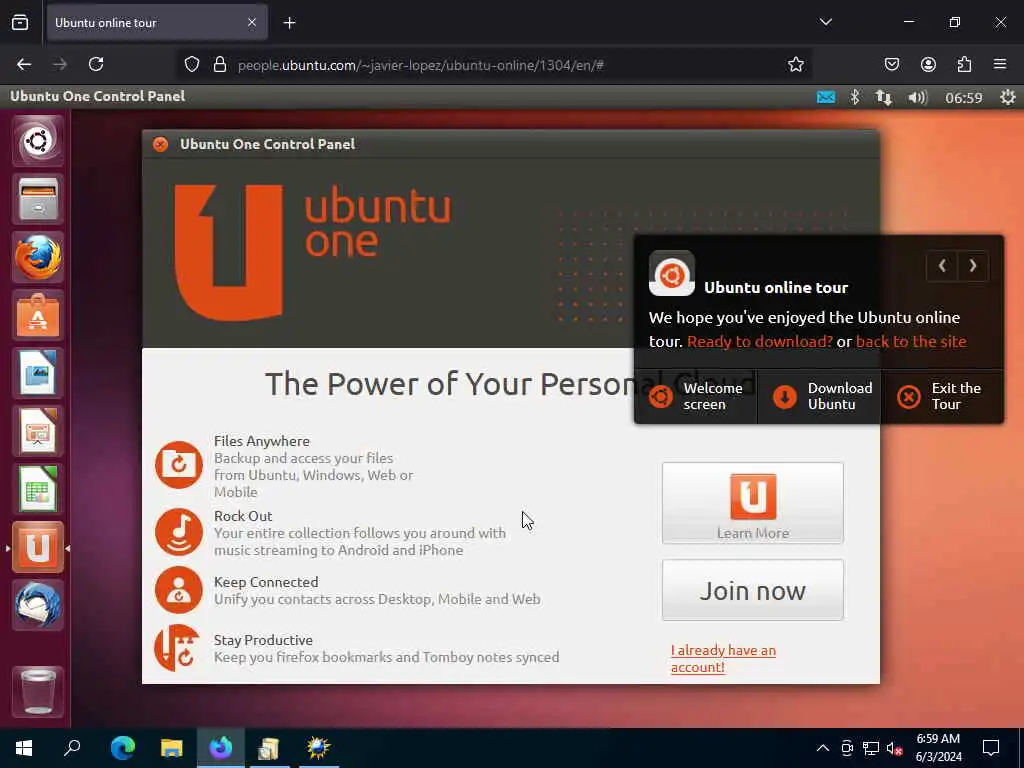
Task: Open a new browser tab
Action: point(289,23)
